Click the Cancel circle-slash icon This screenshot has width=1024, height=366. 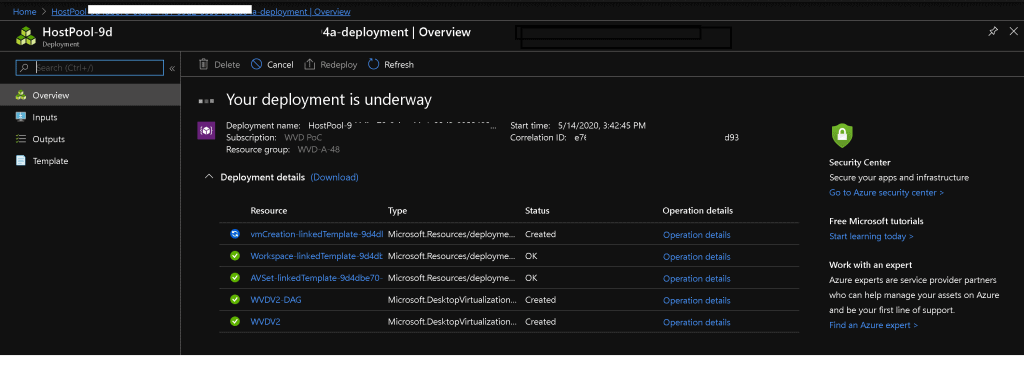pyautogui.click(x=257, y=64)
